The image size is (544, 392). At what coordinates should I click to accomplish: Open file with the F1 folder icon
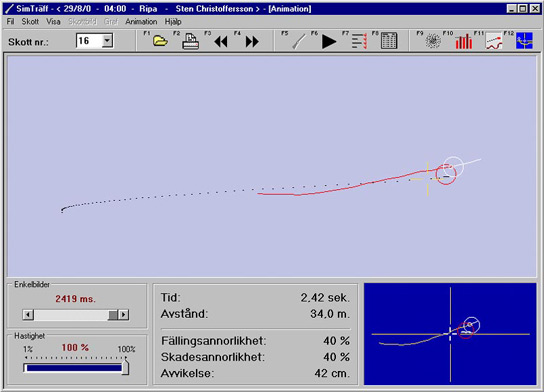[x=160, y=41]
